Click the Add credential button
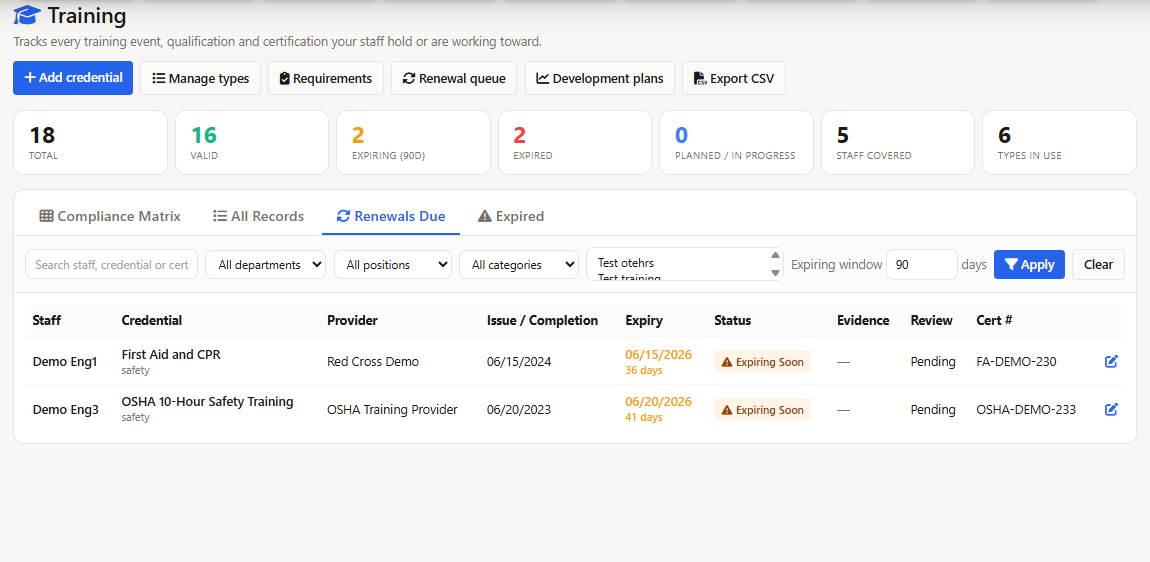This screenshot has width=1150, height=562. pyautogui.click(x=73, y=78)
